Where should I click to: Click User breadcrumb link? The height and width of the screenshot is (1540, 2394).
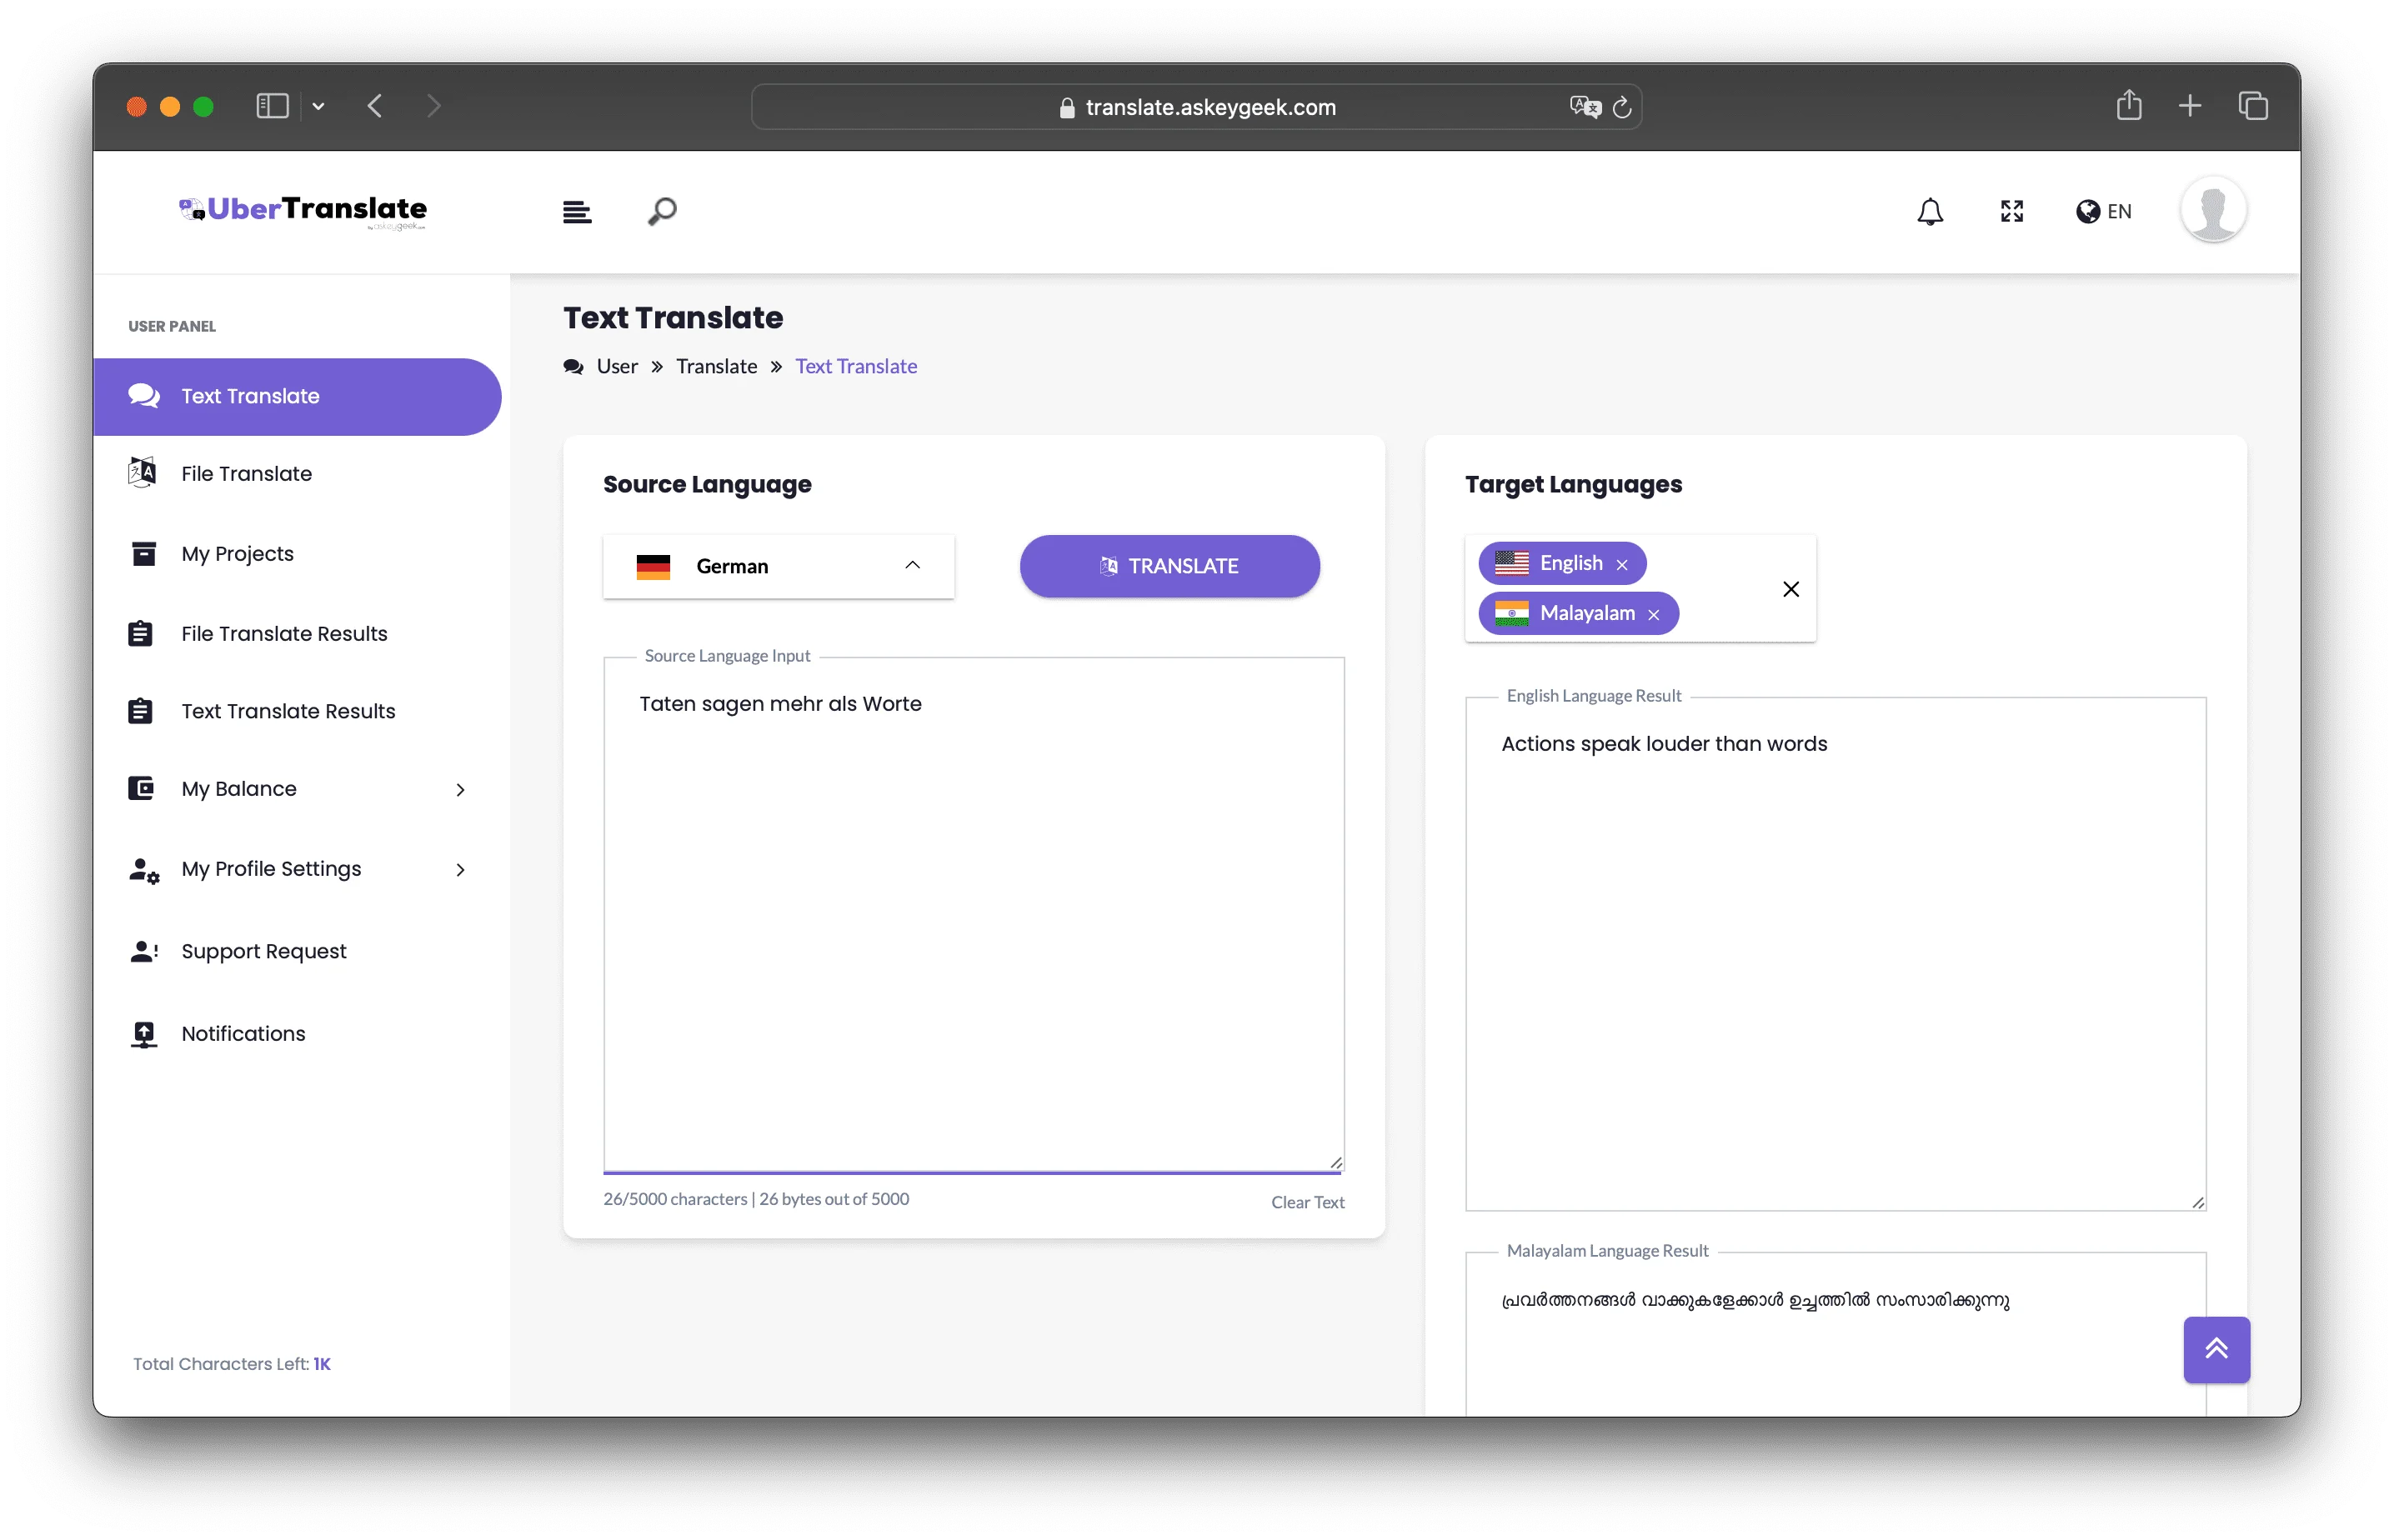(617, 366)
